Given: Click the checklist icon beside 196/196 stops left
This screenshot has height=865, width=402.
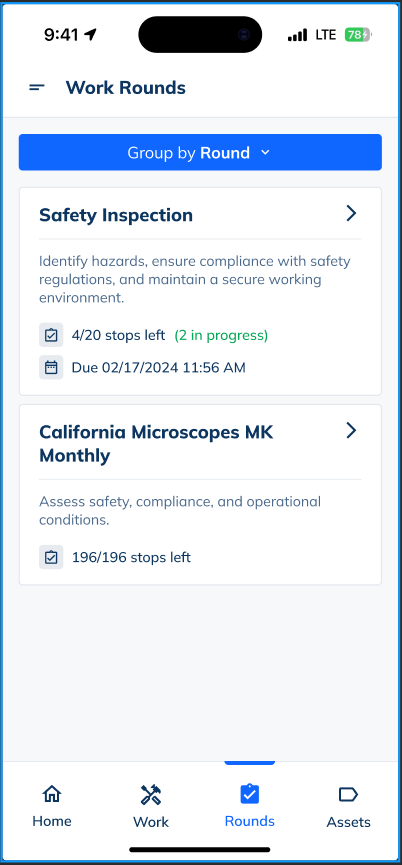Looking at the screenshot, I should coord(51,557).
